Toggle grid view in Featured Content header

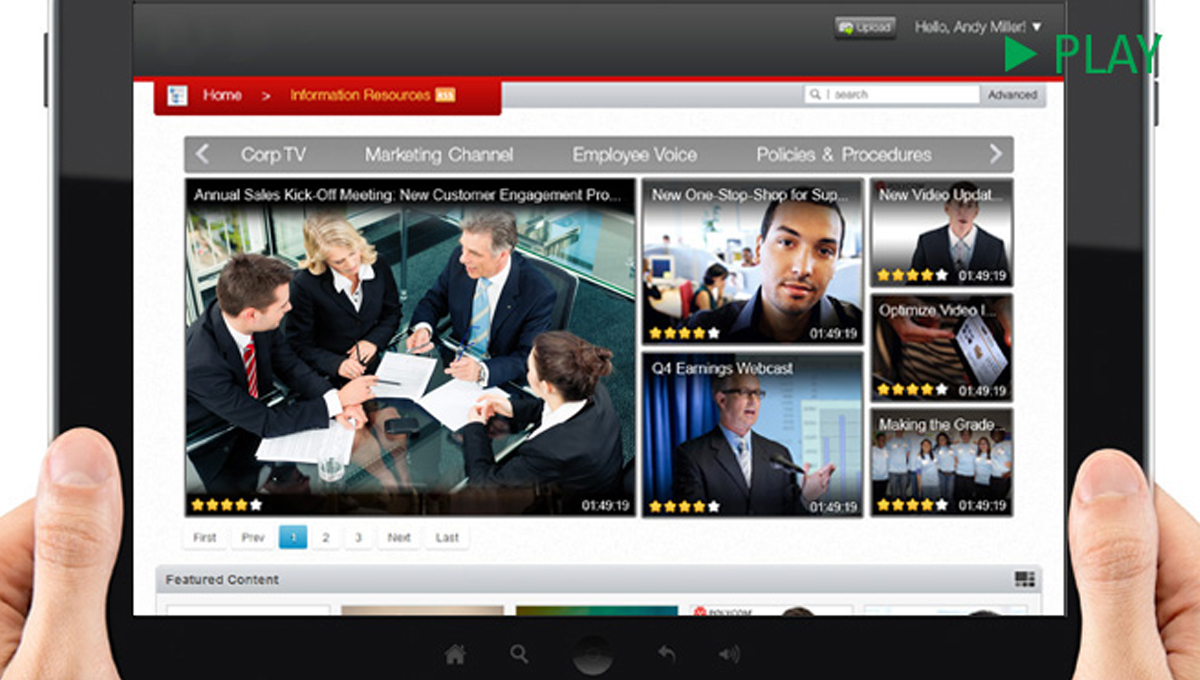[x=1024, y=579]
